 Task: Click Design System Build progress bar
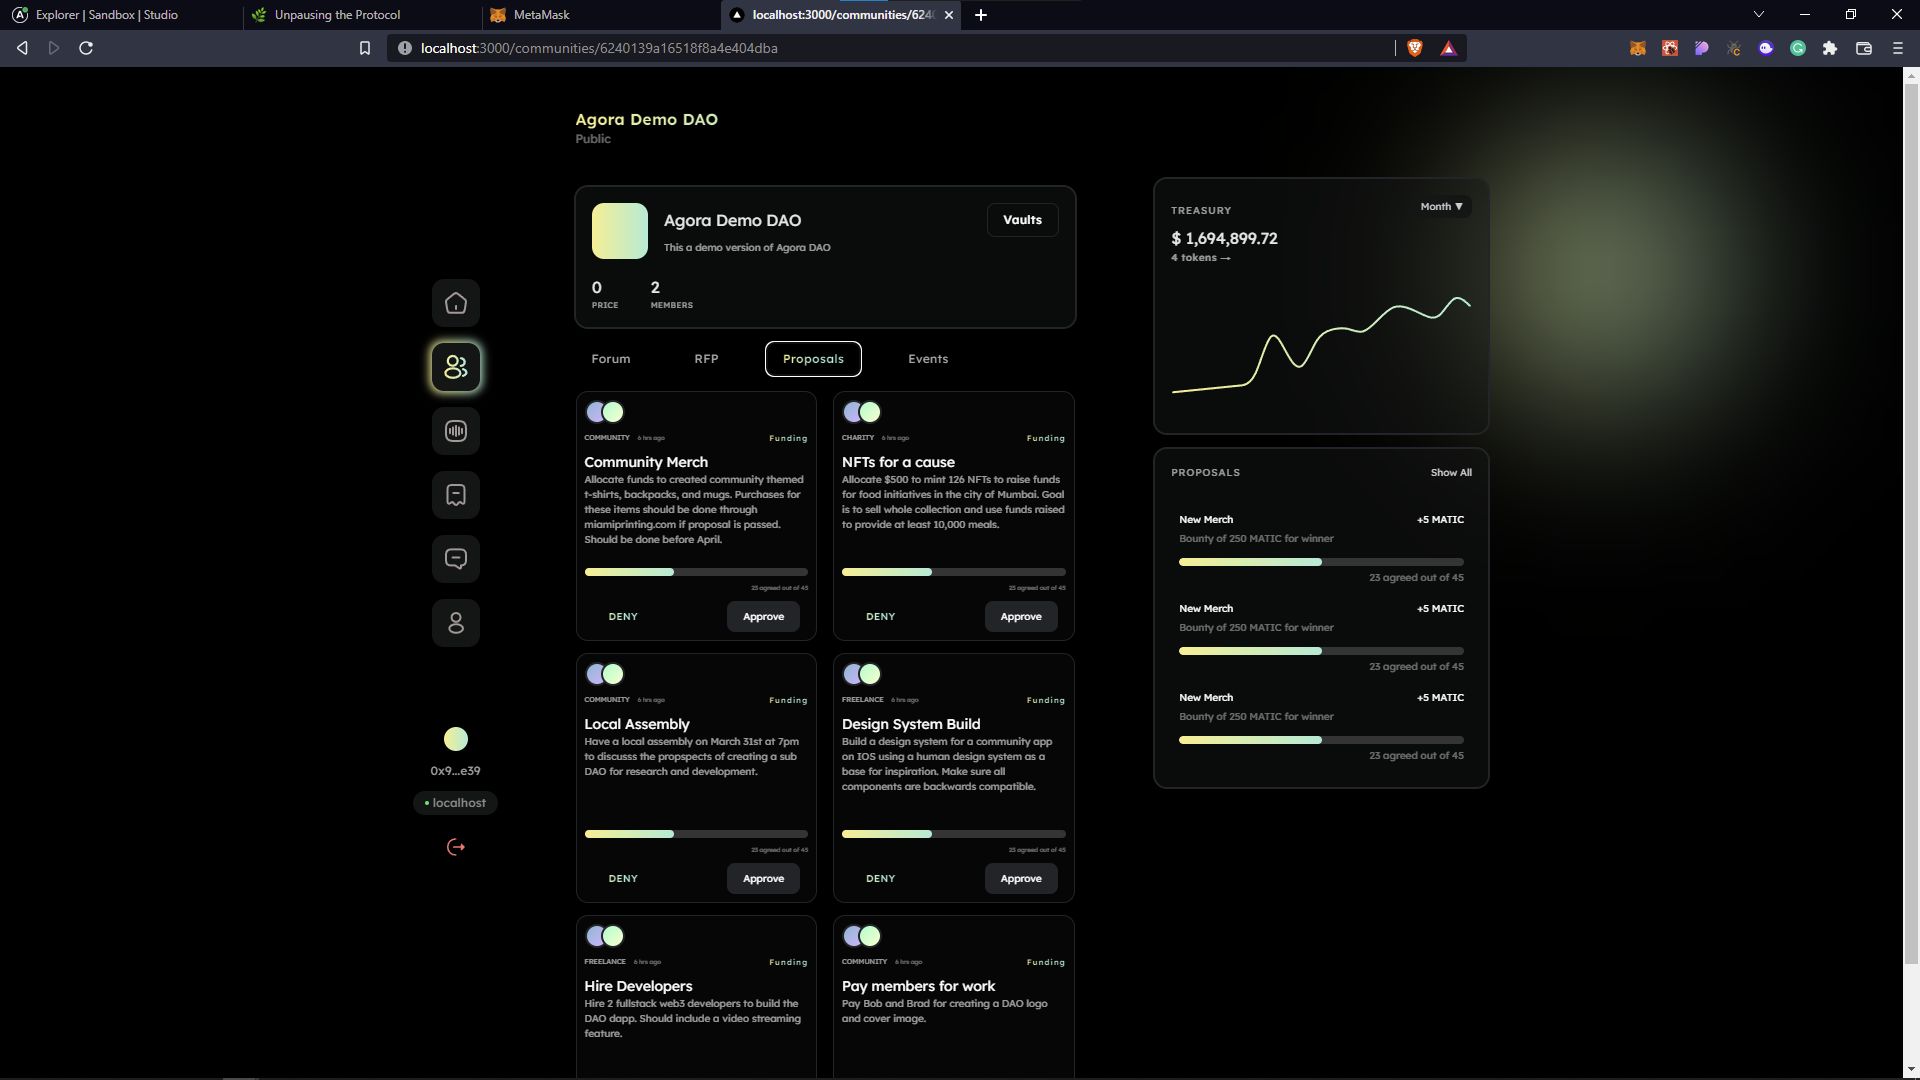tap(954, 834)
